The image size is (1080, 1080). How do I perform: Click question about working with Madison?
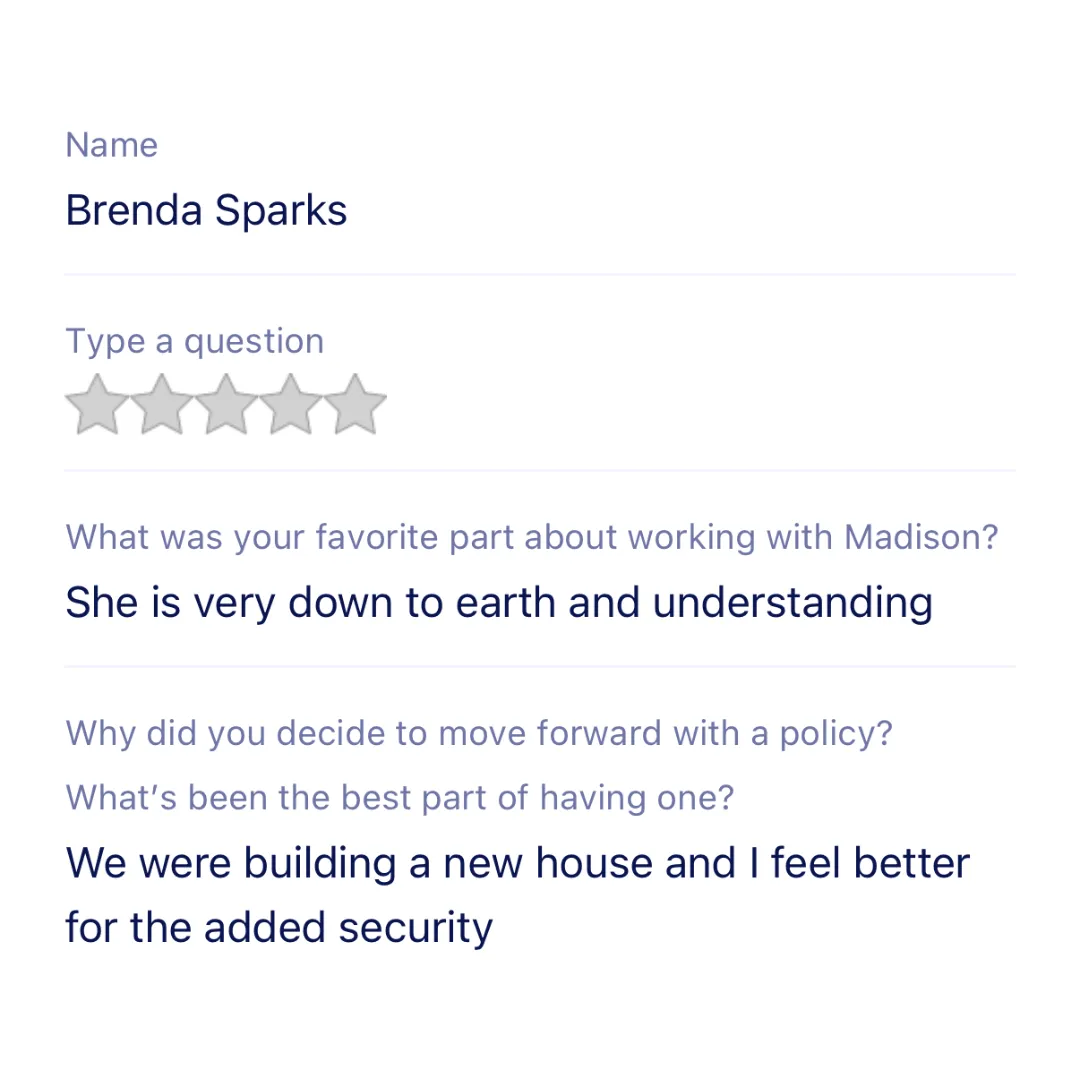(x=532, y=537)
